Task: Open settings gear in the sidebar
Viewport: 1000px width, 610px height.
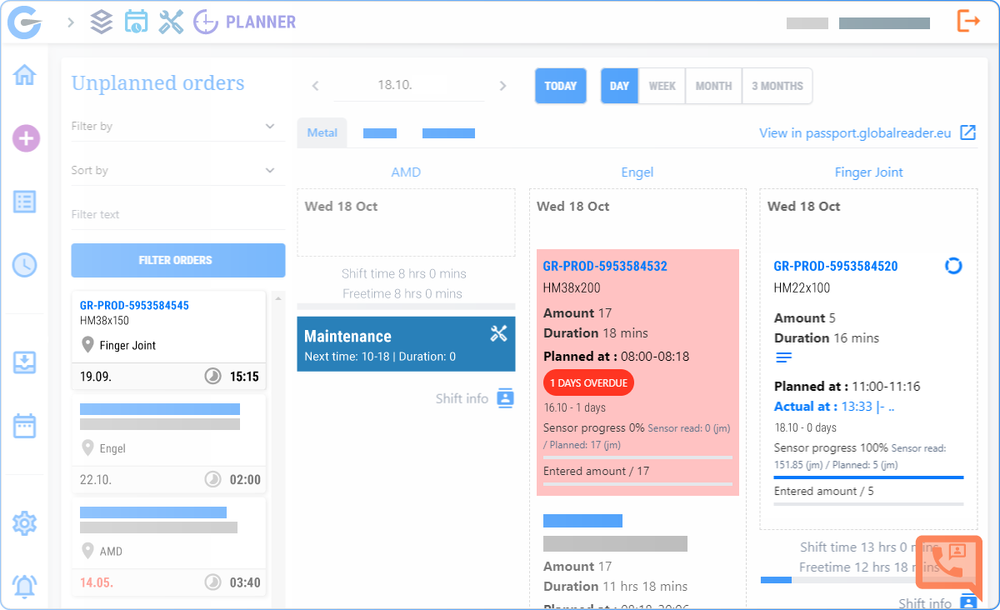Action: coord(25,523)
